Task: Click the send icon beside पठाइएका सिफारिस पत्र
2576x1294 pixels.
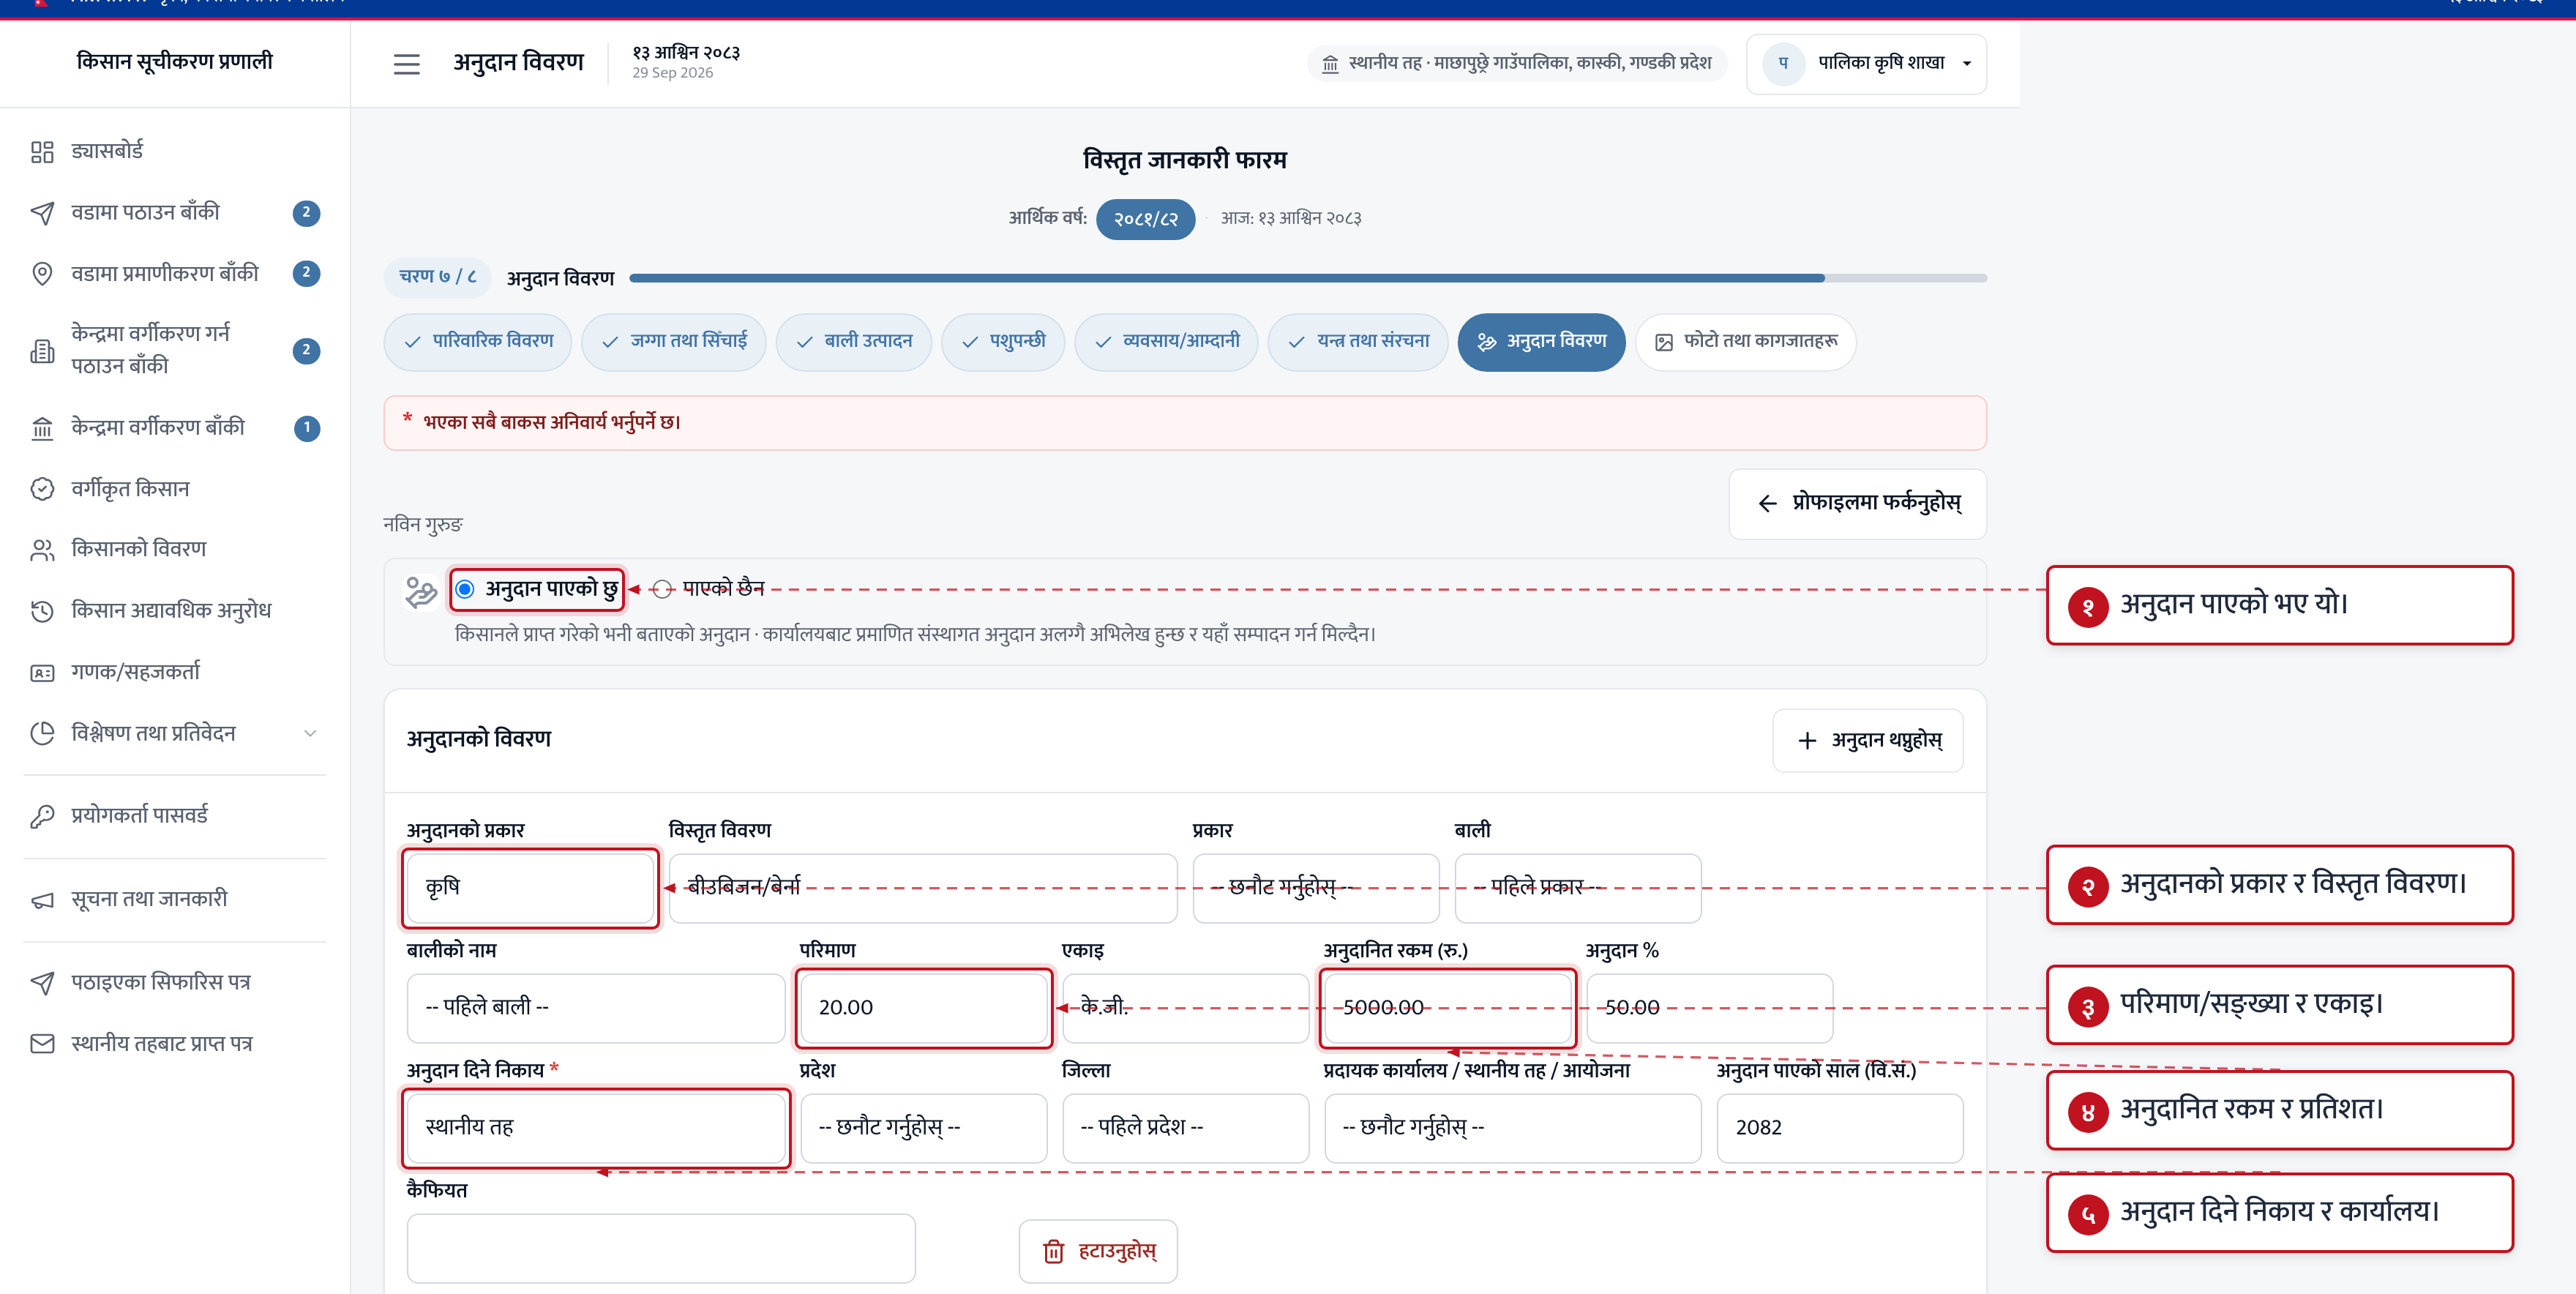Action: 42,983
